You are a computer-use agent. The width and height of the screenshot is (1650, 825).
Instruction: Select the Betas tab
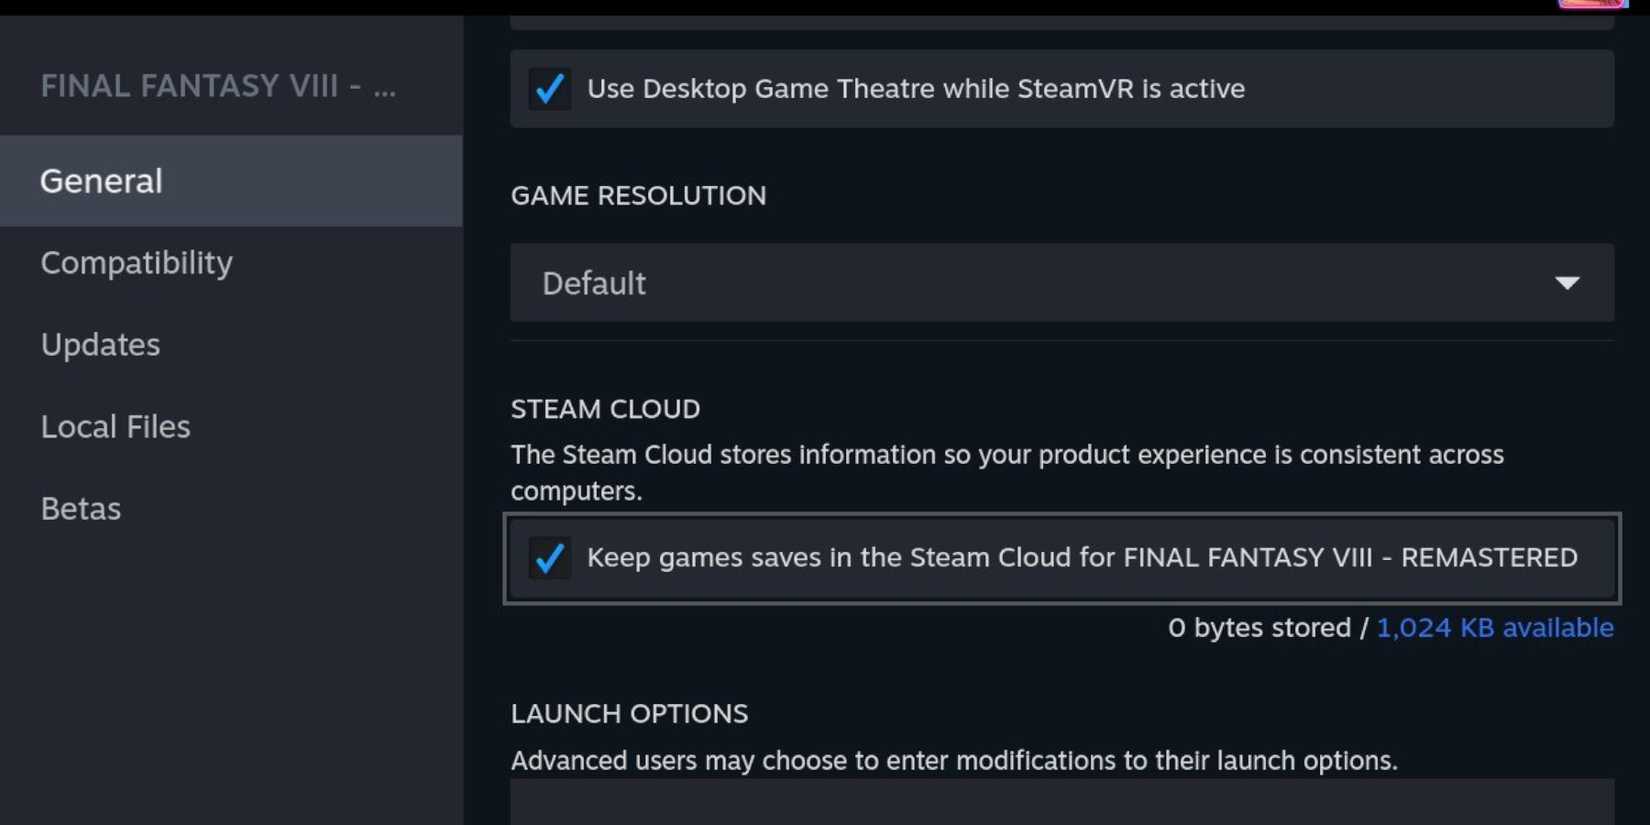[x=81, y=509]
